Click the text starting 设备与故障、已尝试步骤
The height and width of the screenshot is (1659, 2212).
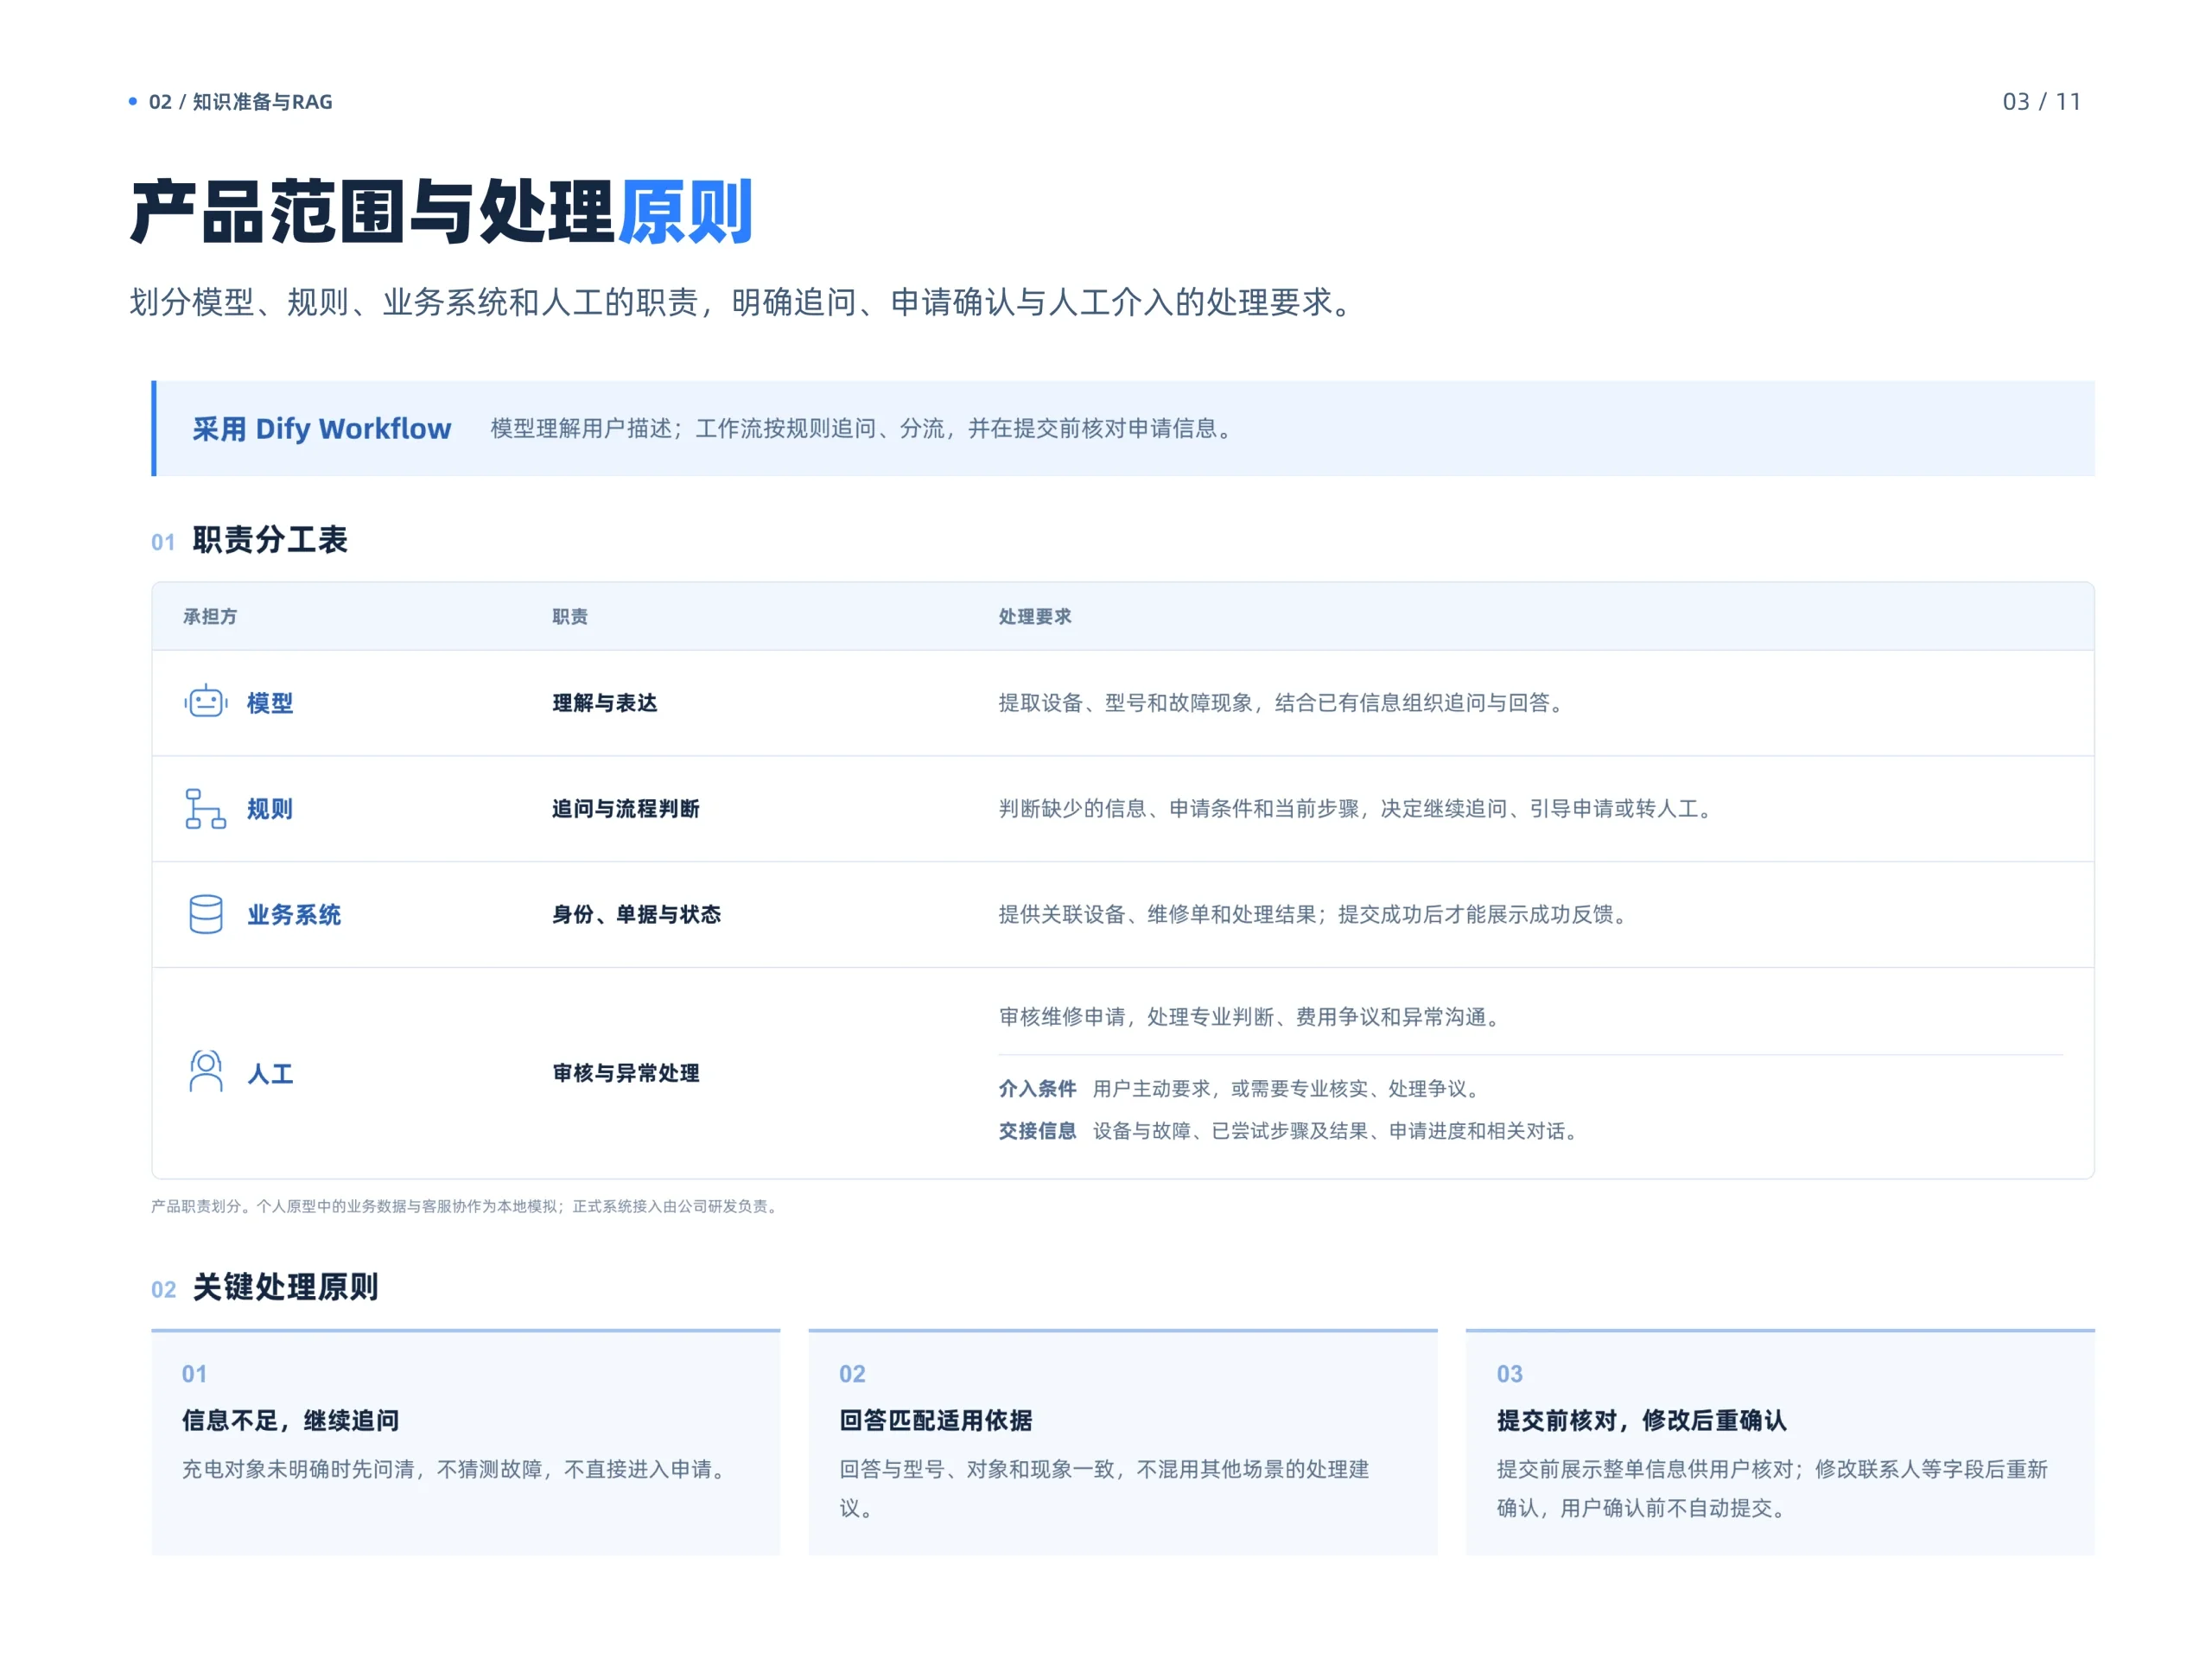pyautogui.click(x=1338, y=1131)
